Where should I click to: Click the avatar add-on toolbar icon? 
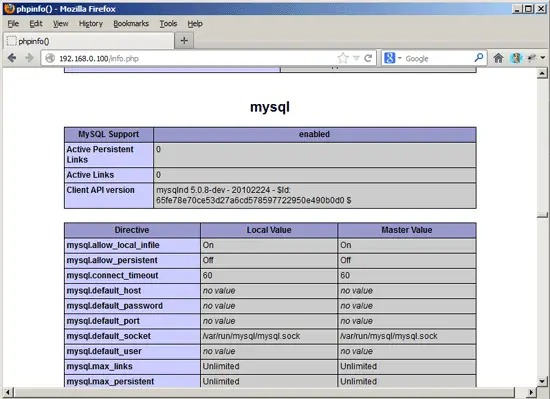pos(516,58)
